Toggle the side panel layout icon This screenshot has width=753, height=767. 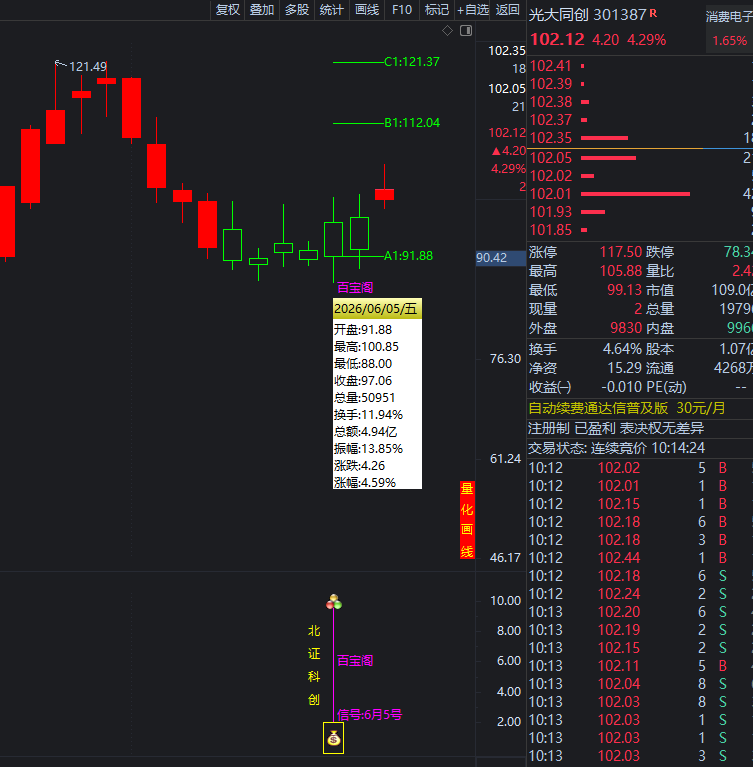point(466,31)
